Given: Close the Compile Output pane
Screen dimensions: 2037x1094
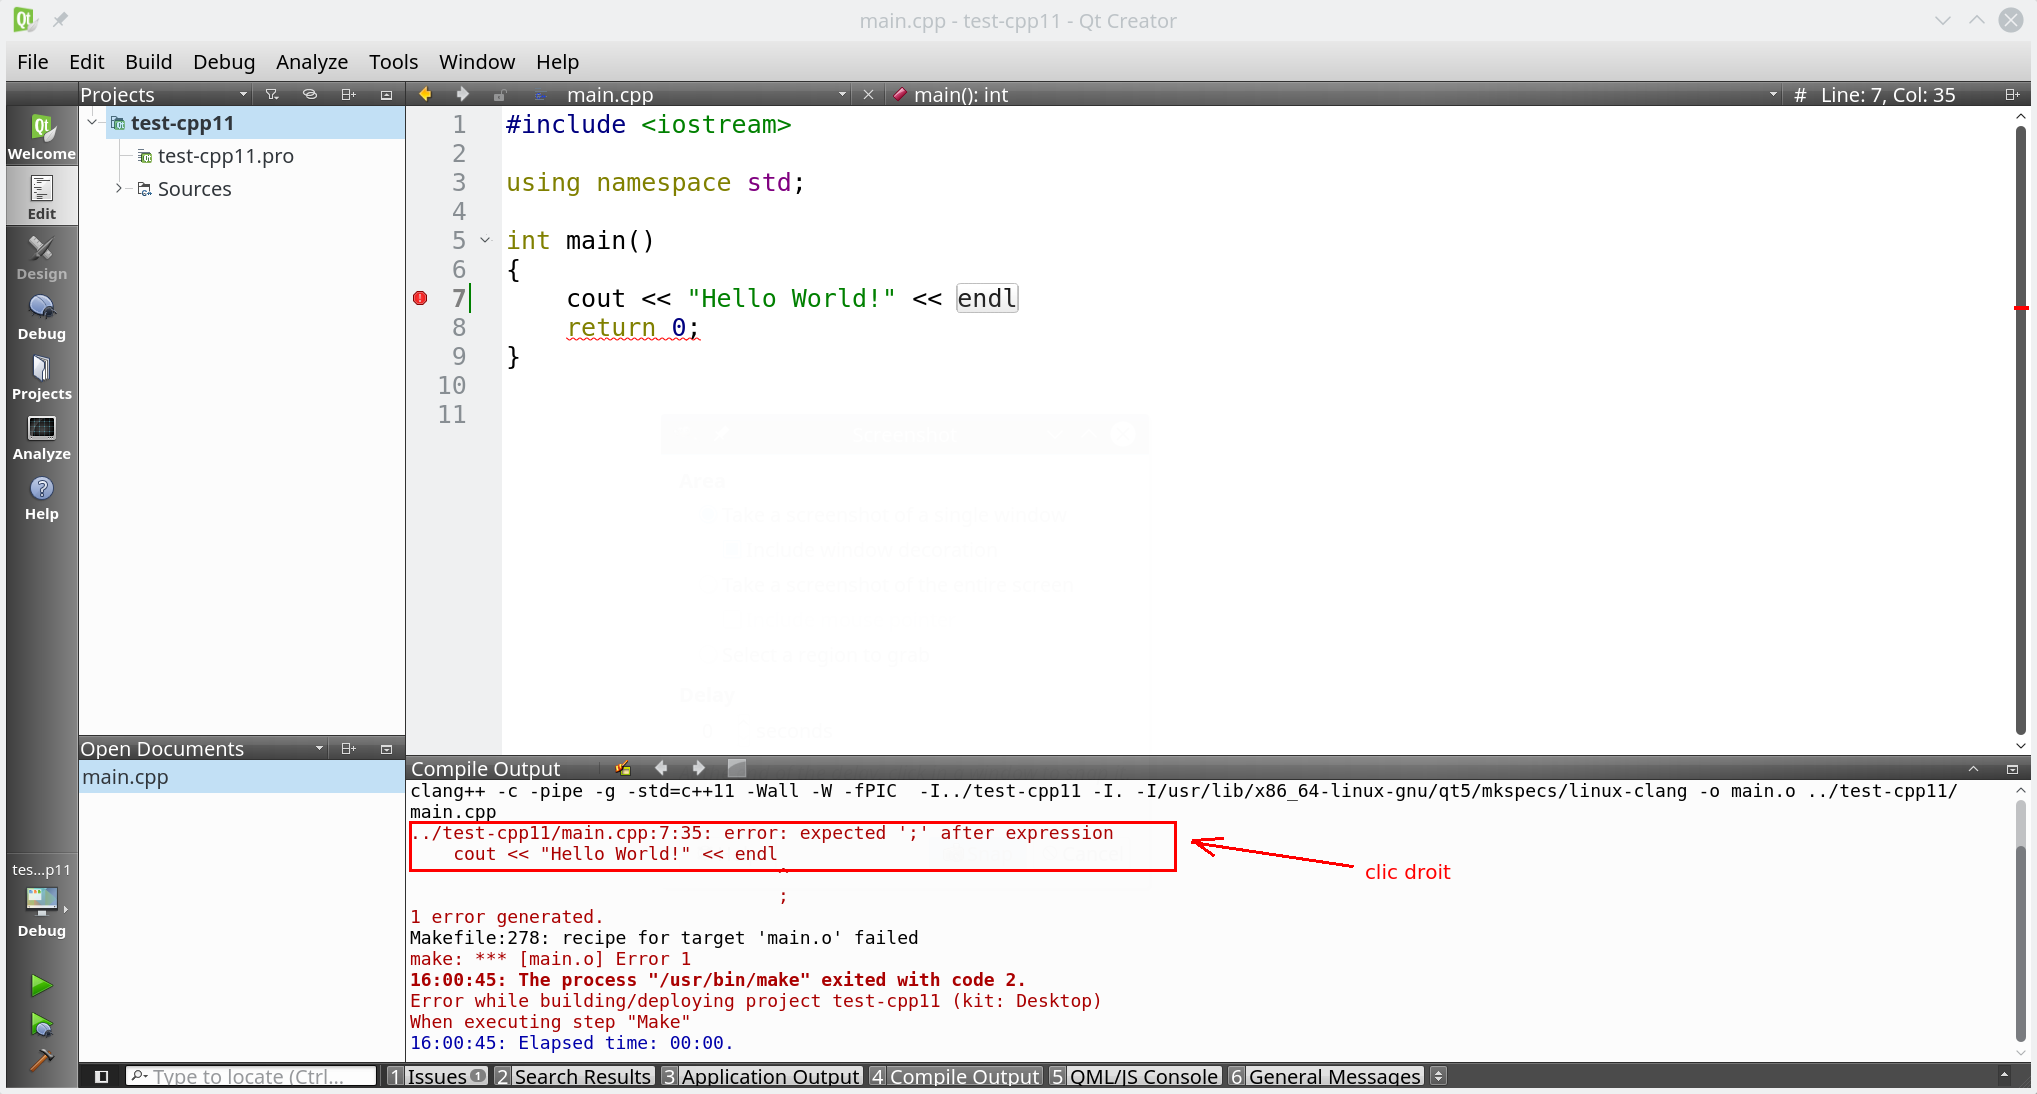Looking at the screenshot, I should pos(2012,768).
